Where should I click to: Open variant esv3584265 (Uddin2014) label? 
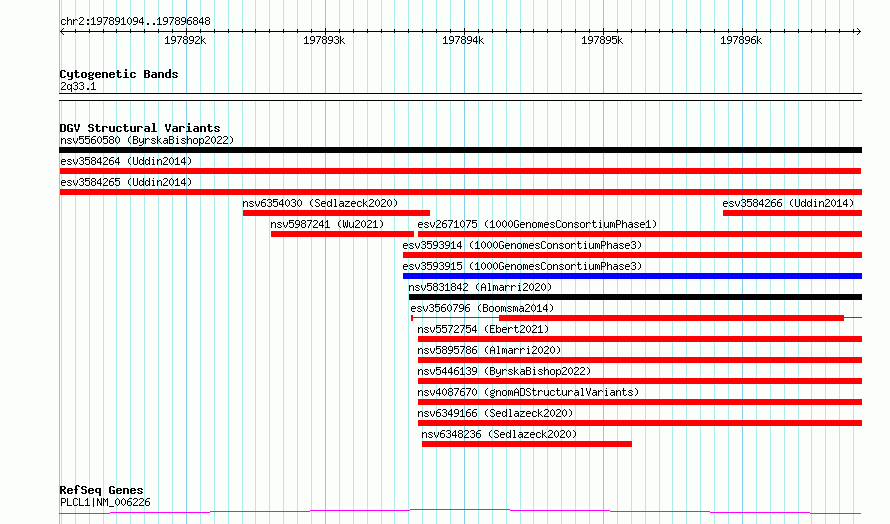tap(126, 182)
